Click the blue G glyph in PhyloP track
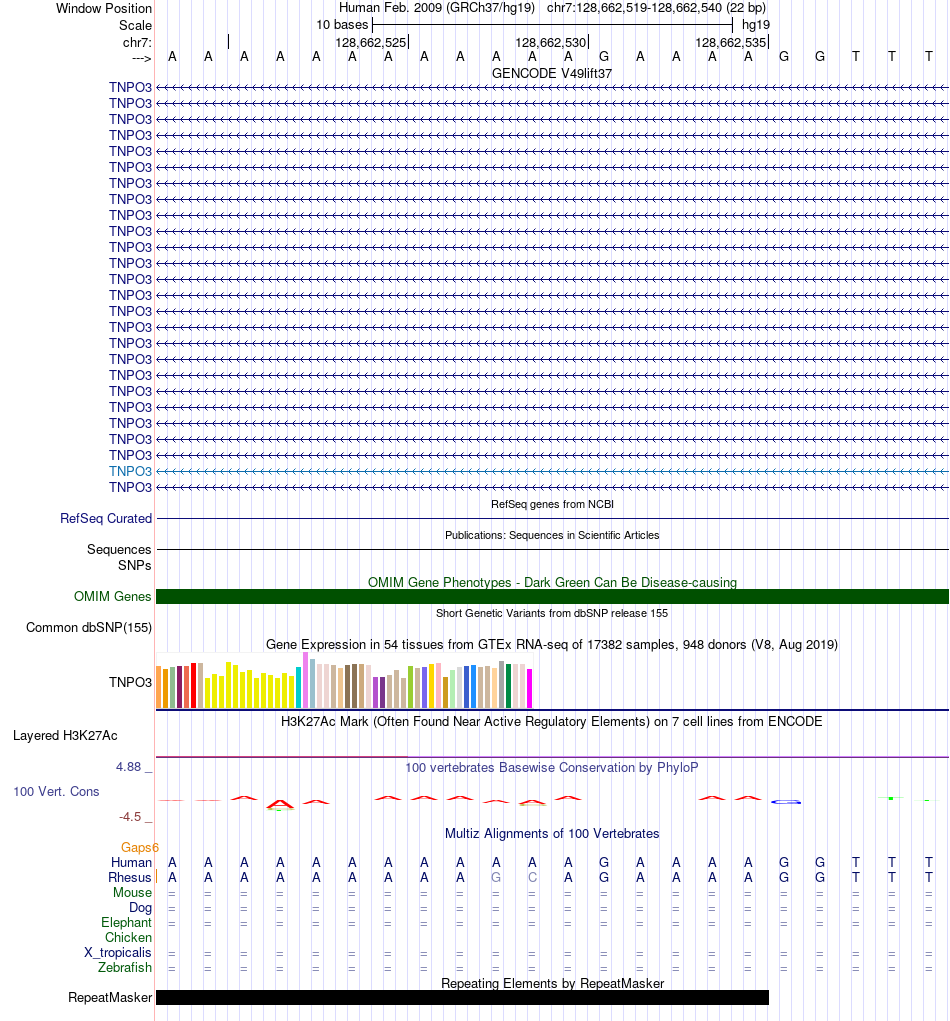The image size is (950, 1021). coord(786,802)
